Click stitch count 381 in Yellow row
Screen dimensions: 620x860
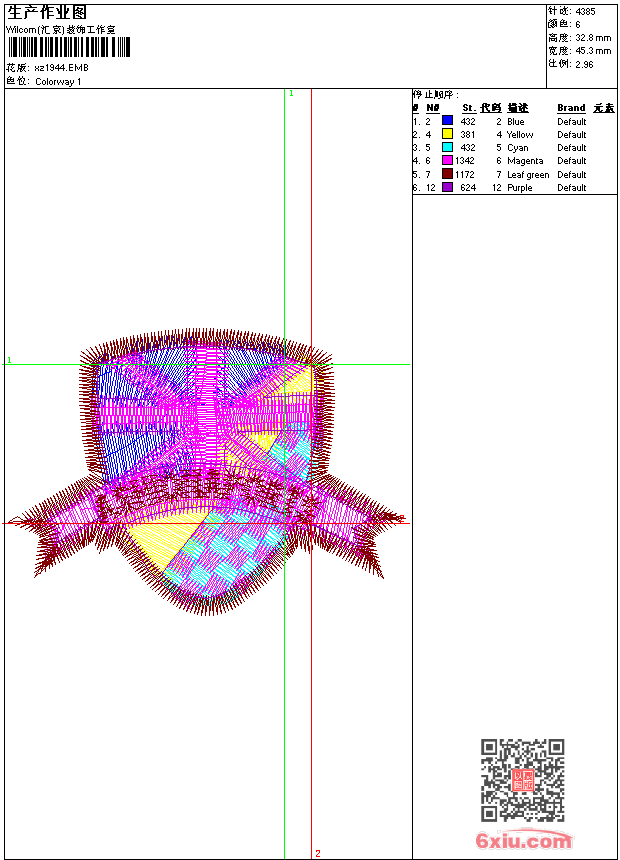tap(467, 135)
